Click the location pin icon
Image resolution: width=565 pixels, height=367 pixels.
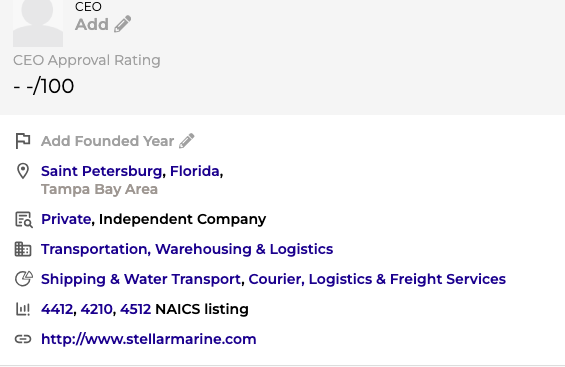pos(23,171)
